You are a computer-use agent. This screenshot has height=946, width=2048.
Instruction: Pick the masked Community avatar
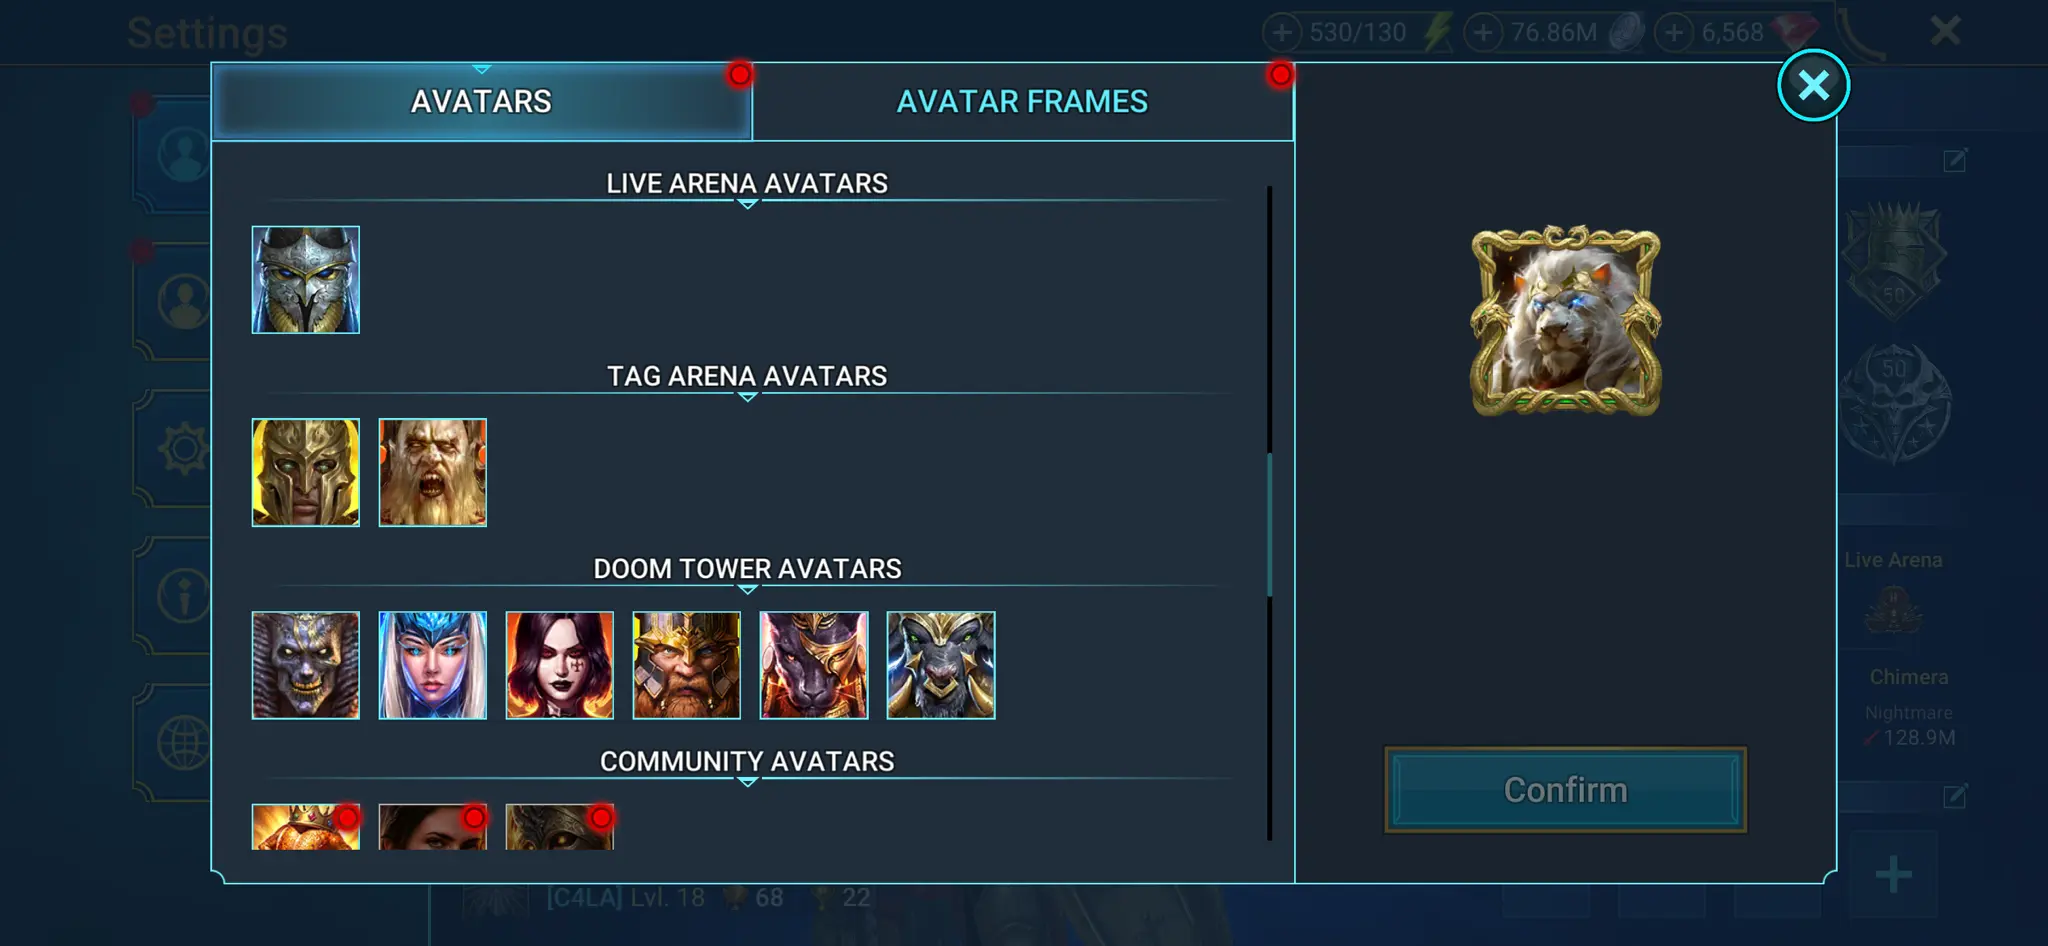[x=559, y=827]
